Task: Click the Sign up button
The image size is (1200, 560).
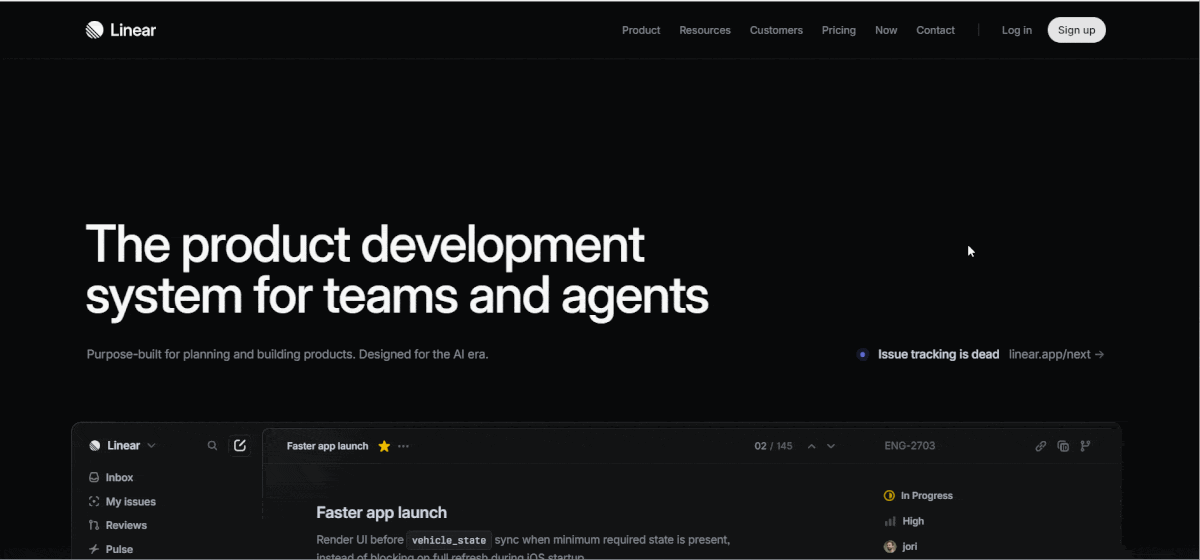Action: 1076,30
